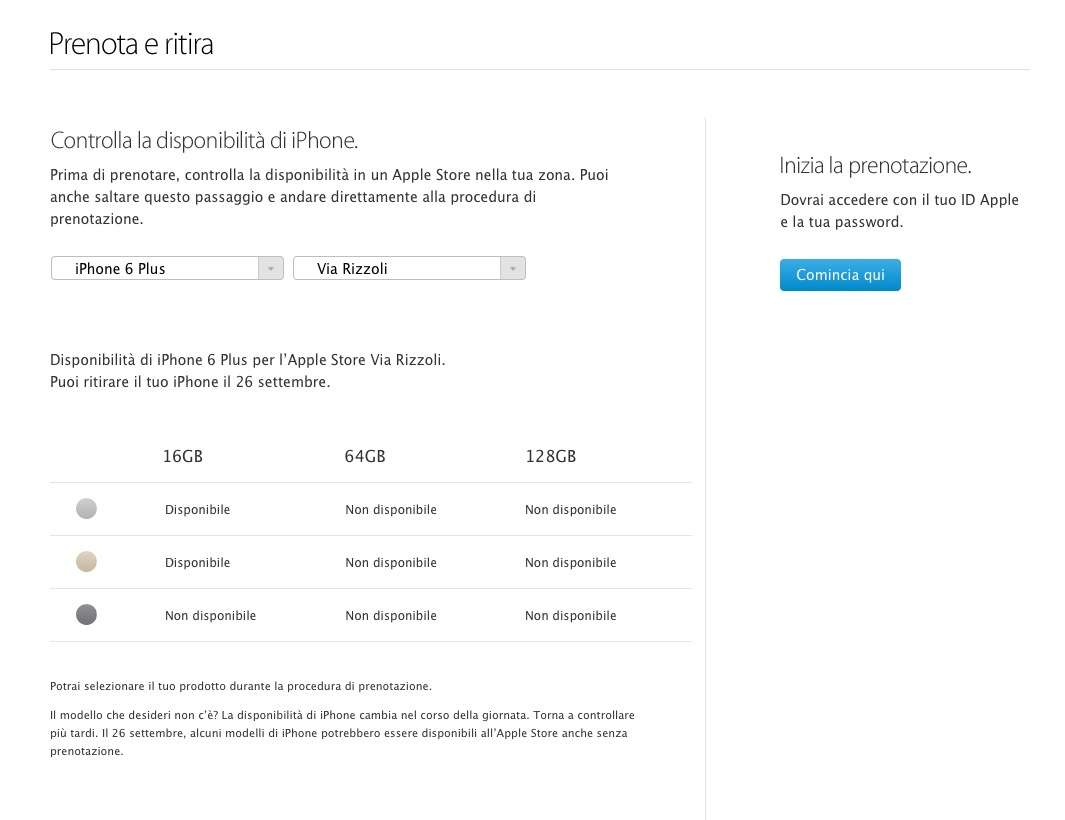Image resolution: width=1065 pixels, height=820 pixels.
Task: Click the Inizia la prenotazione heading
Action: click(875, 165)
